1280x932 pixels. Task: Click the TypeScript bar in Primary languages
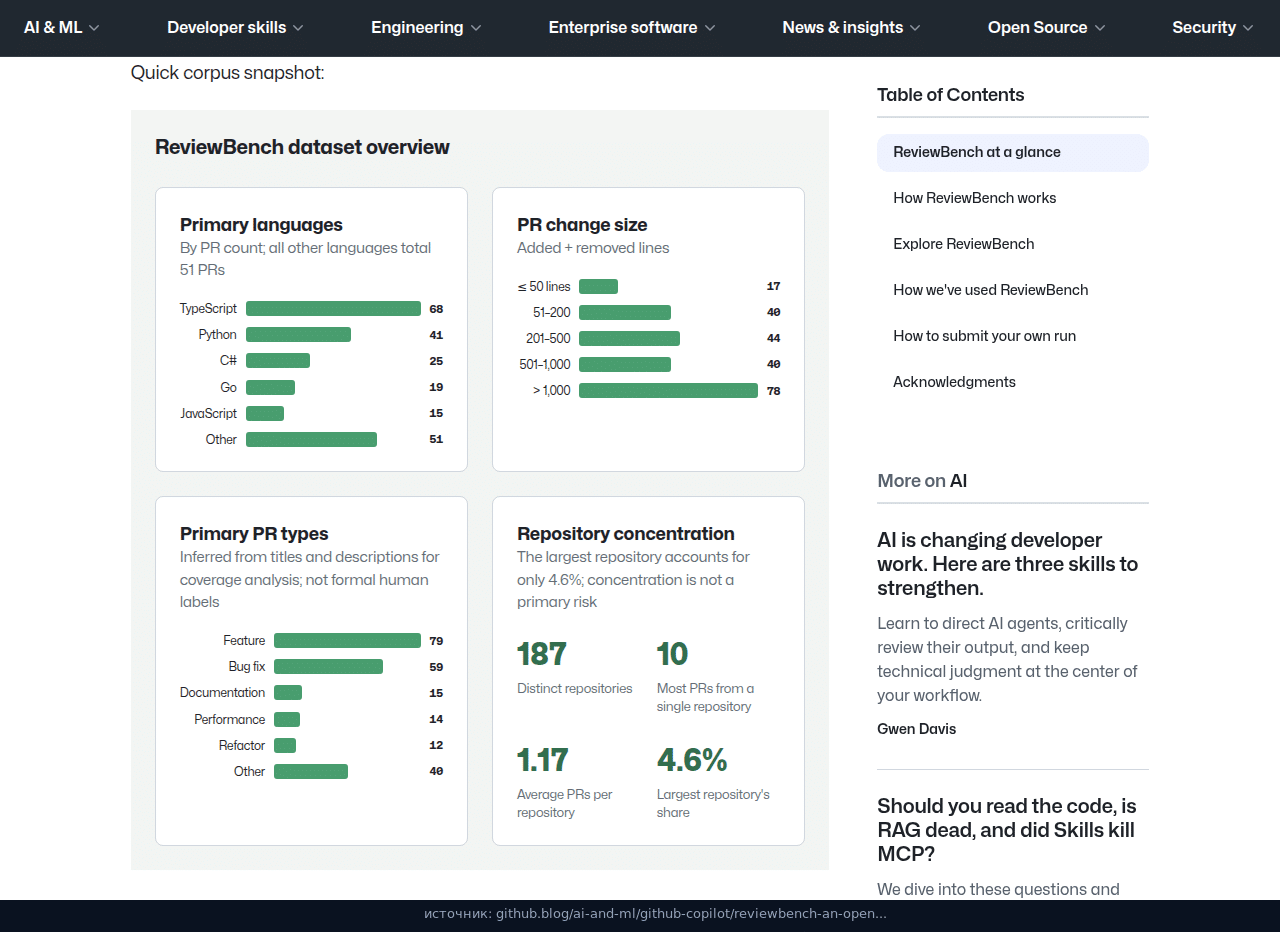point(333,309)
